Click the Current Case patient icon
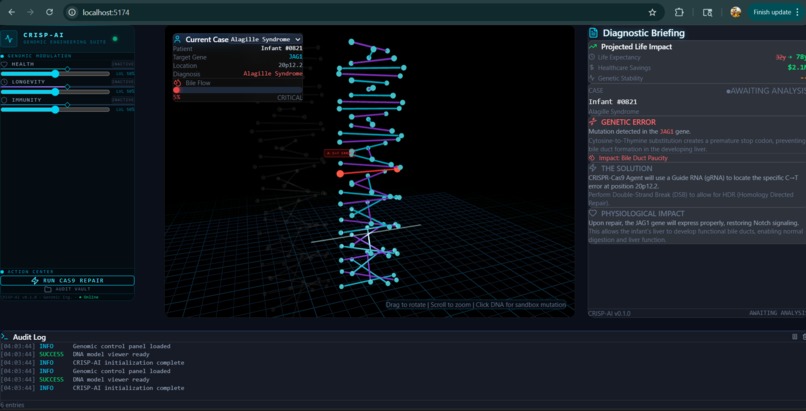 point(177,39)
